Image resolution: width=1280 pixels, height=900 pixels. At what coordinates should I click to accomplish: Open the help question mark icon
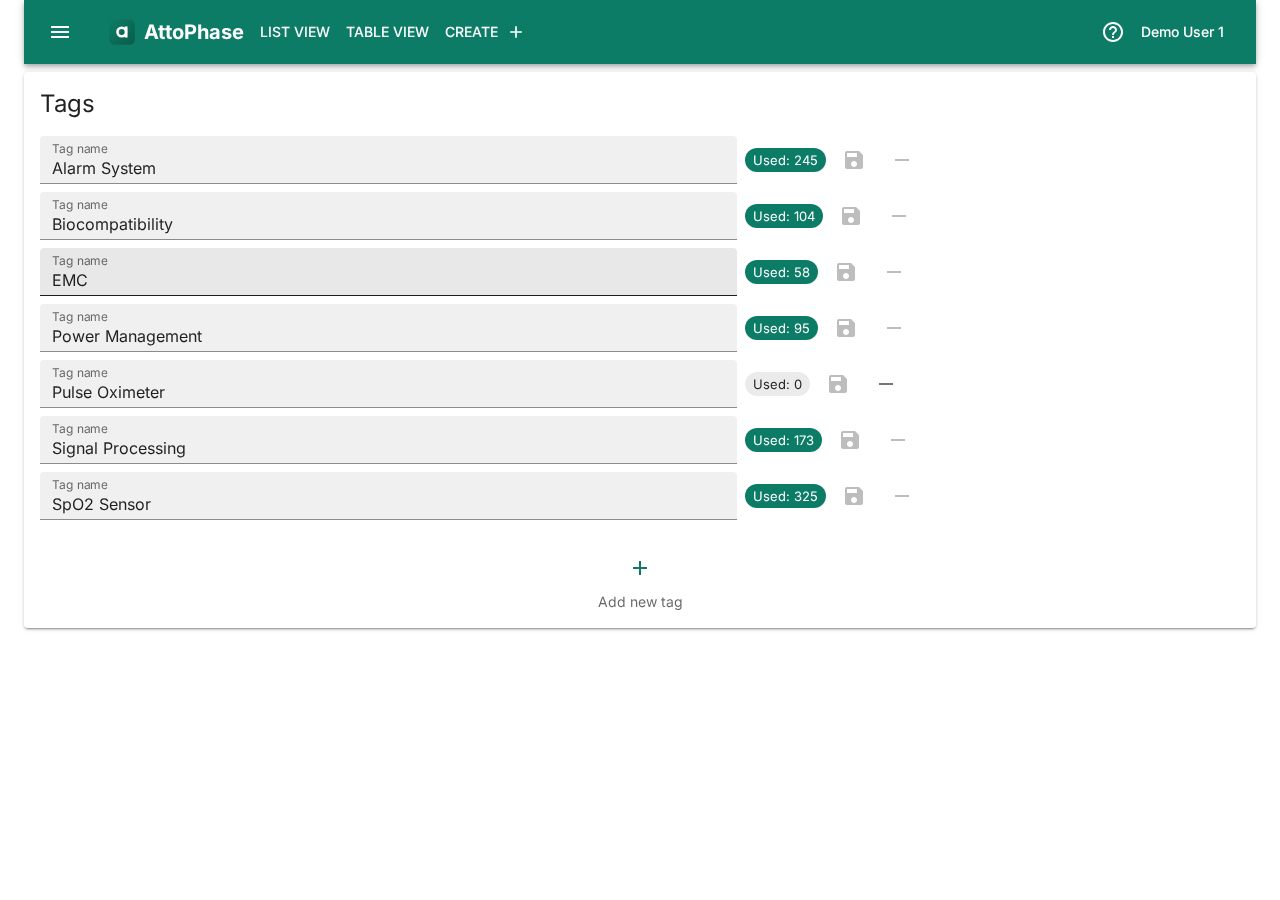[1113, 31]
